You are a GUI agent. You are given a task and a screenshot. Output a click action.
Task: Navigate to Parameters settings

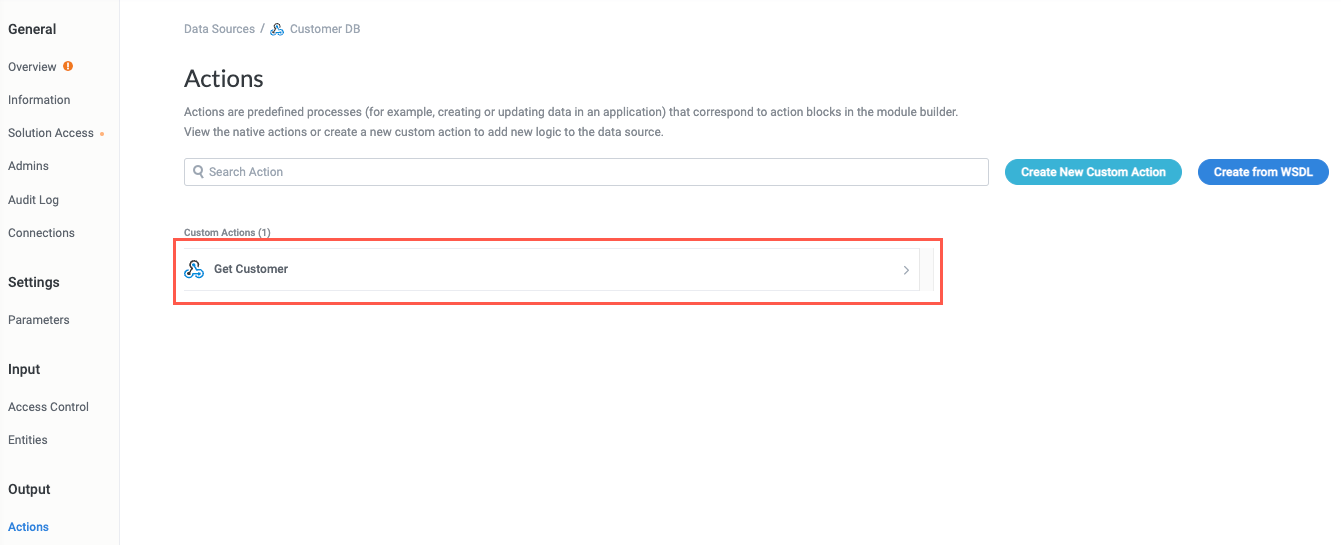[39, 320]
